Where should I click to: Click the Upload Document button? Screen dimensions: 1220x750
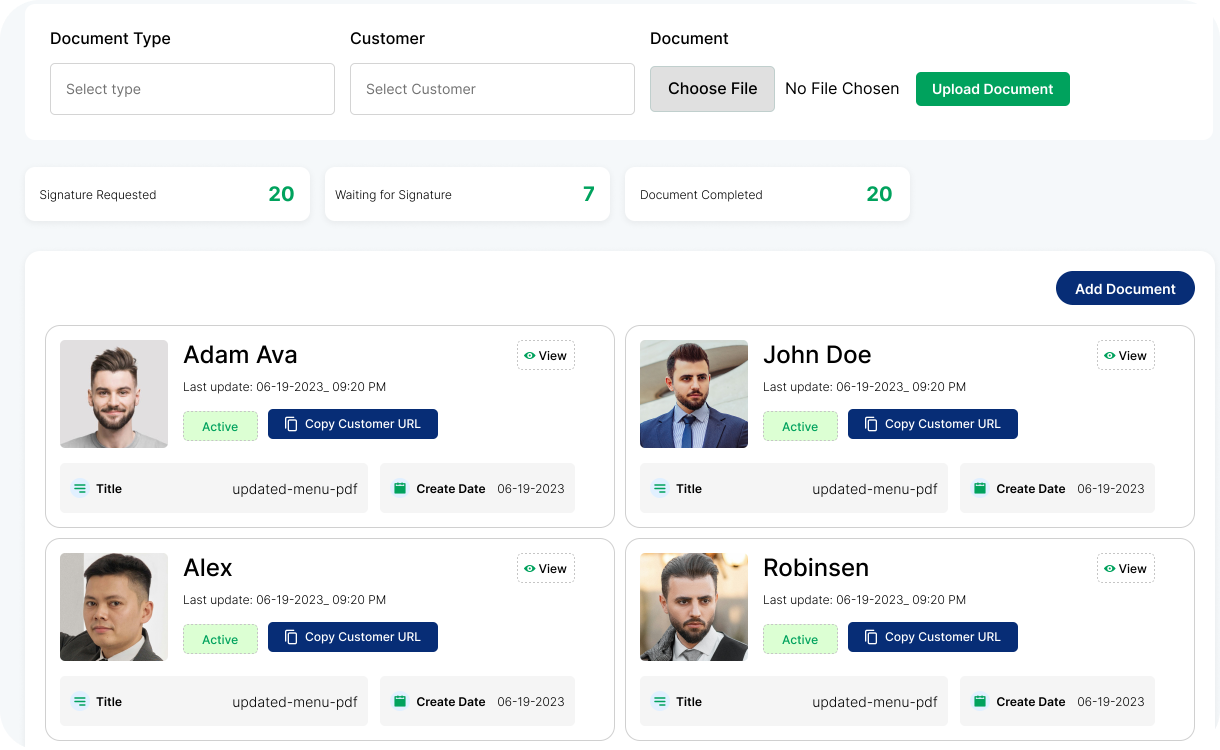click(992, 89)
